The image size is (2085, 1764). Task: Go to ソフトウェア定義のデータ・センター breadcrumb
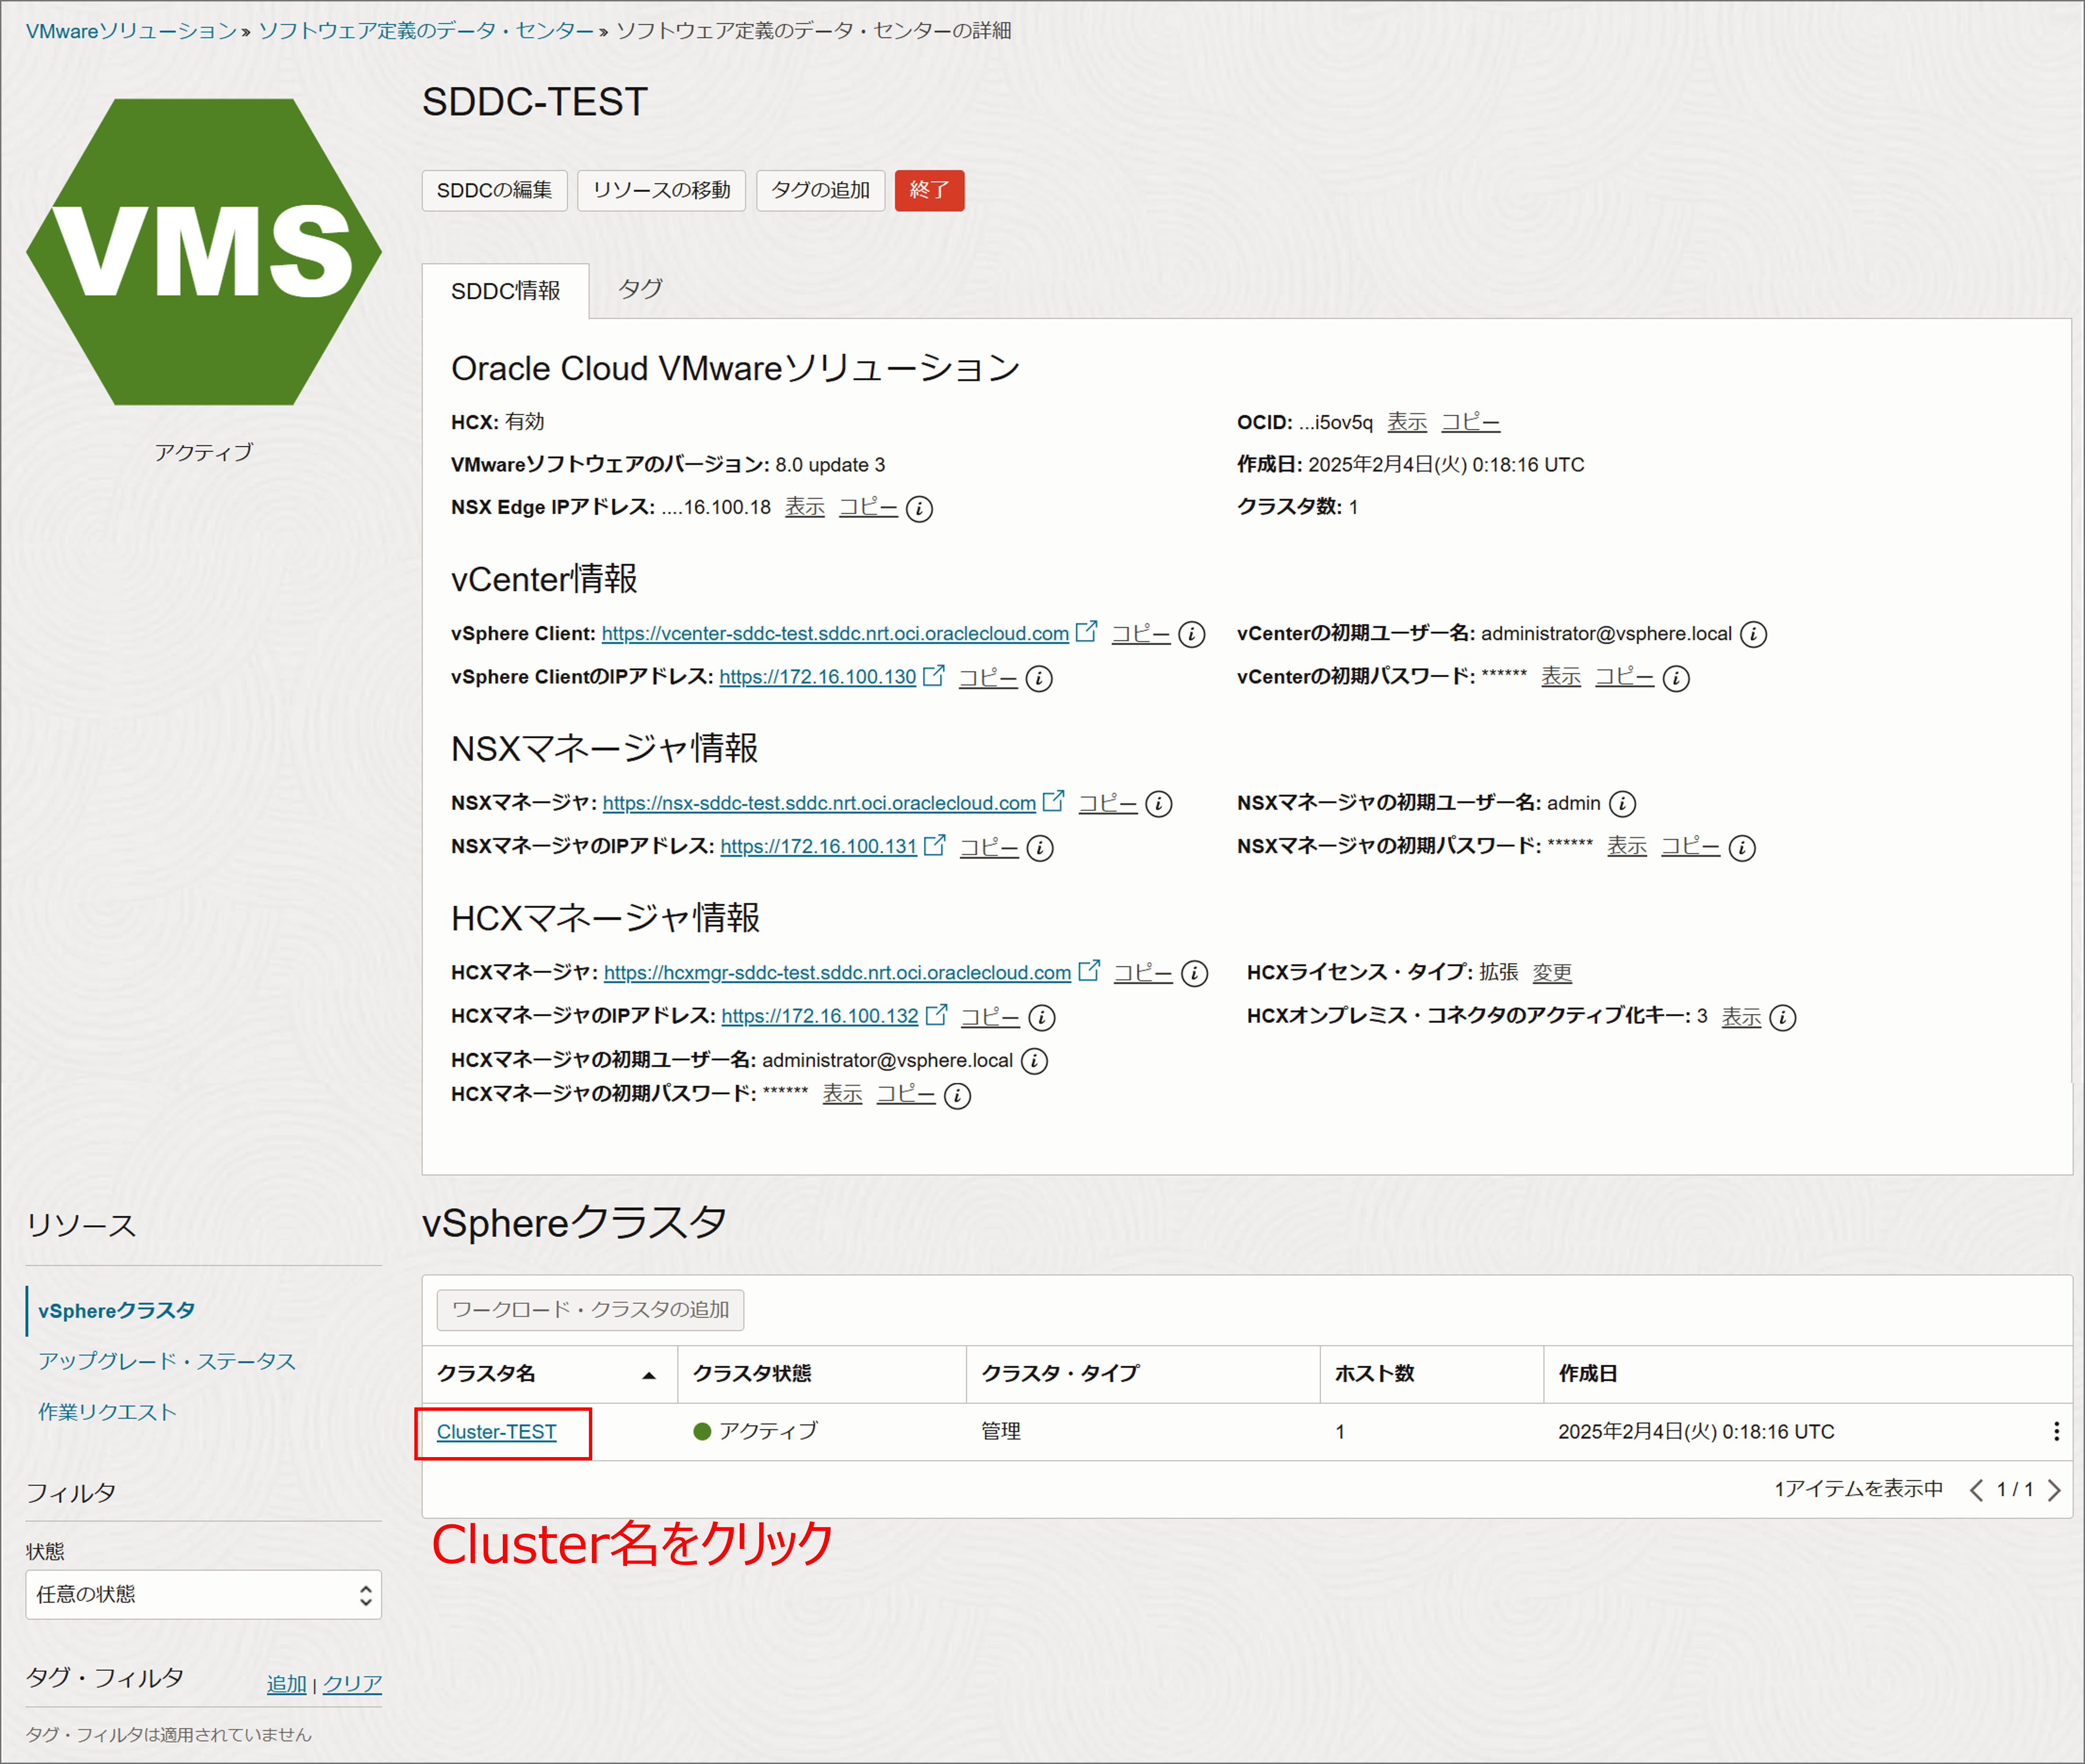pos(426,31)
